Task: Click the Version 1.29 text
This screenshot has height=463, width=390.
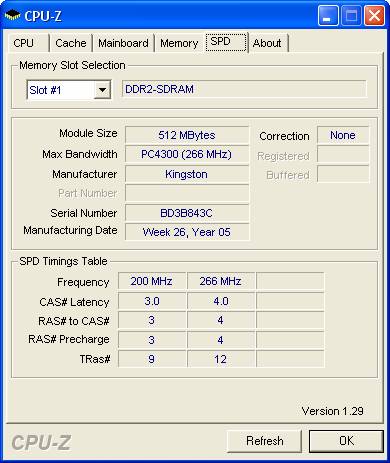Action: tap(332, 411)
